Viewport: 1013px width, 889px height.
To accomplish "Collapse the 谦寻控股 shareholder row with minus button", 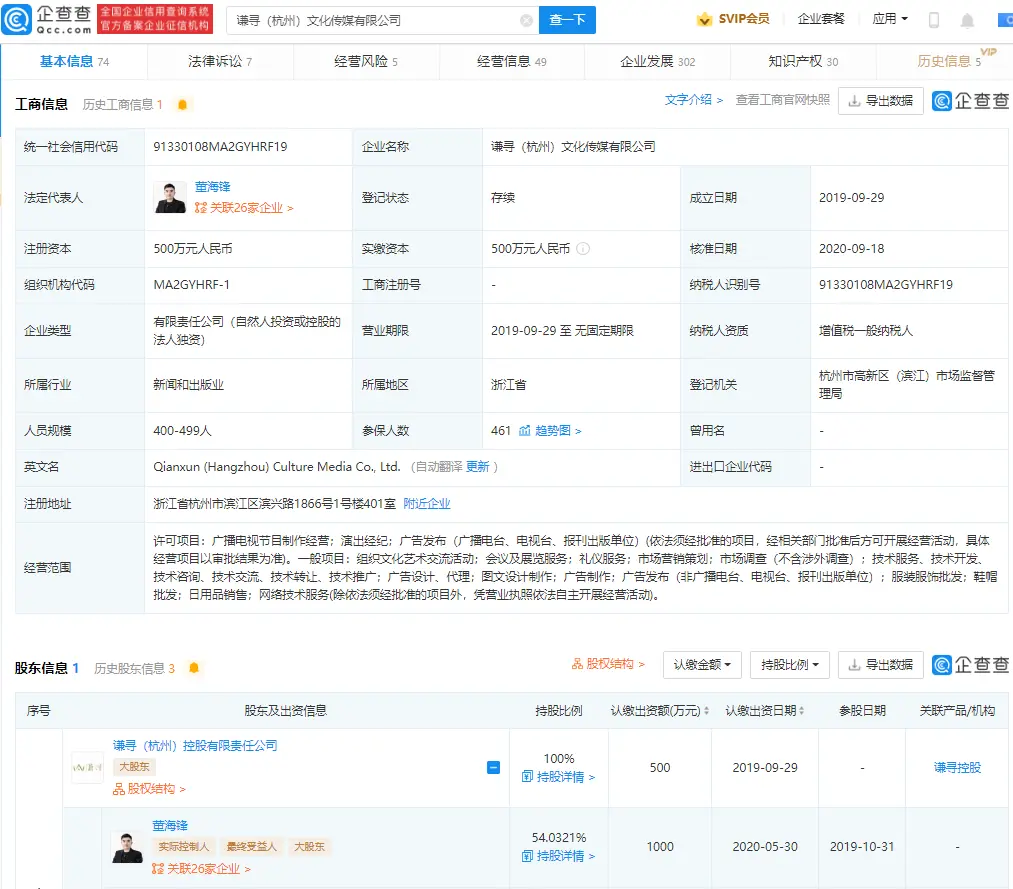I will tap(493, 768).
